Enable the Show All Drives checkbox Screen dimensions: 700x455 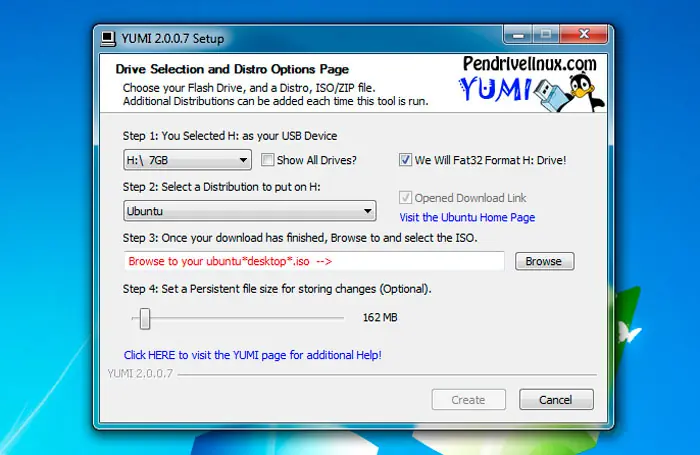pos(267,160)
